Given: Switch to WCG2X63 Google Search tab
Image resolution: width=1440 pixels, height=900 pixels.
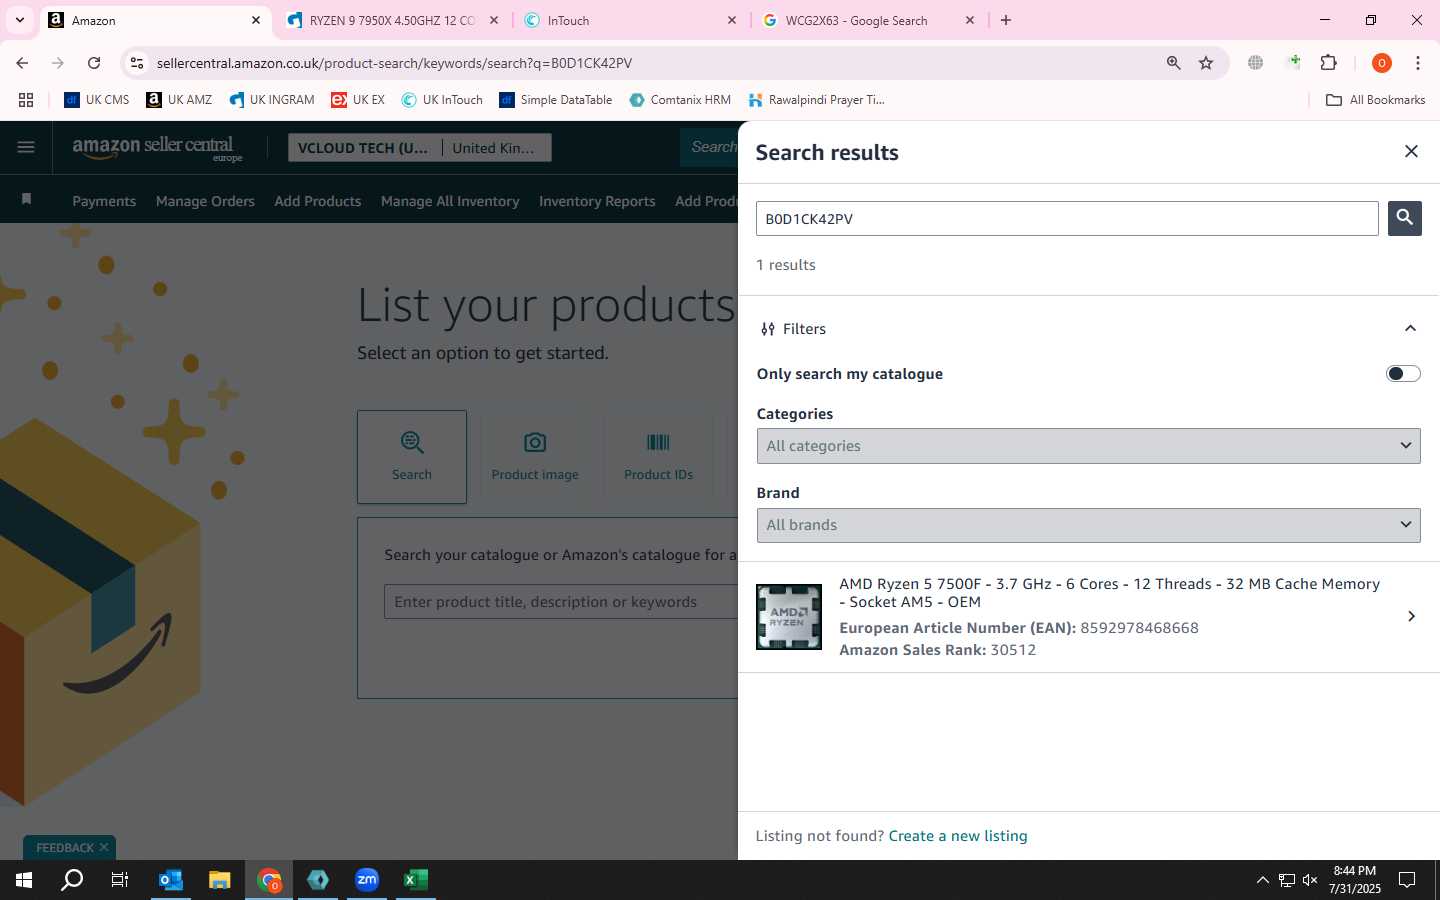Looking at the screenshot, I should coord(868,20).
